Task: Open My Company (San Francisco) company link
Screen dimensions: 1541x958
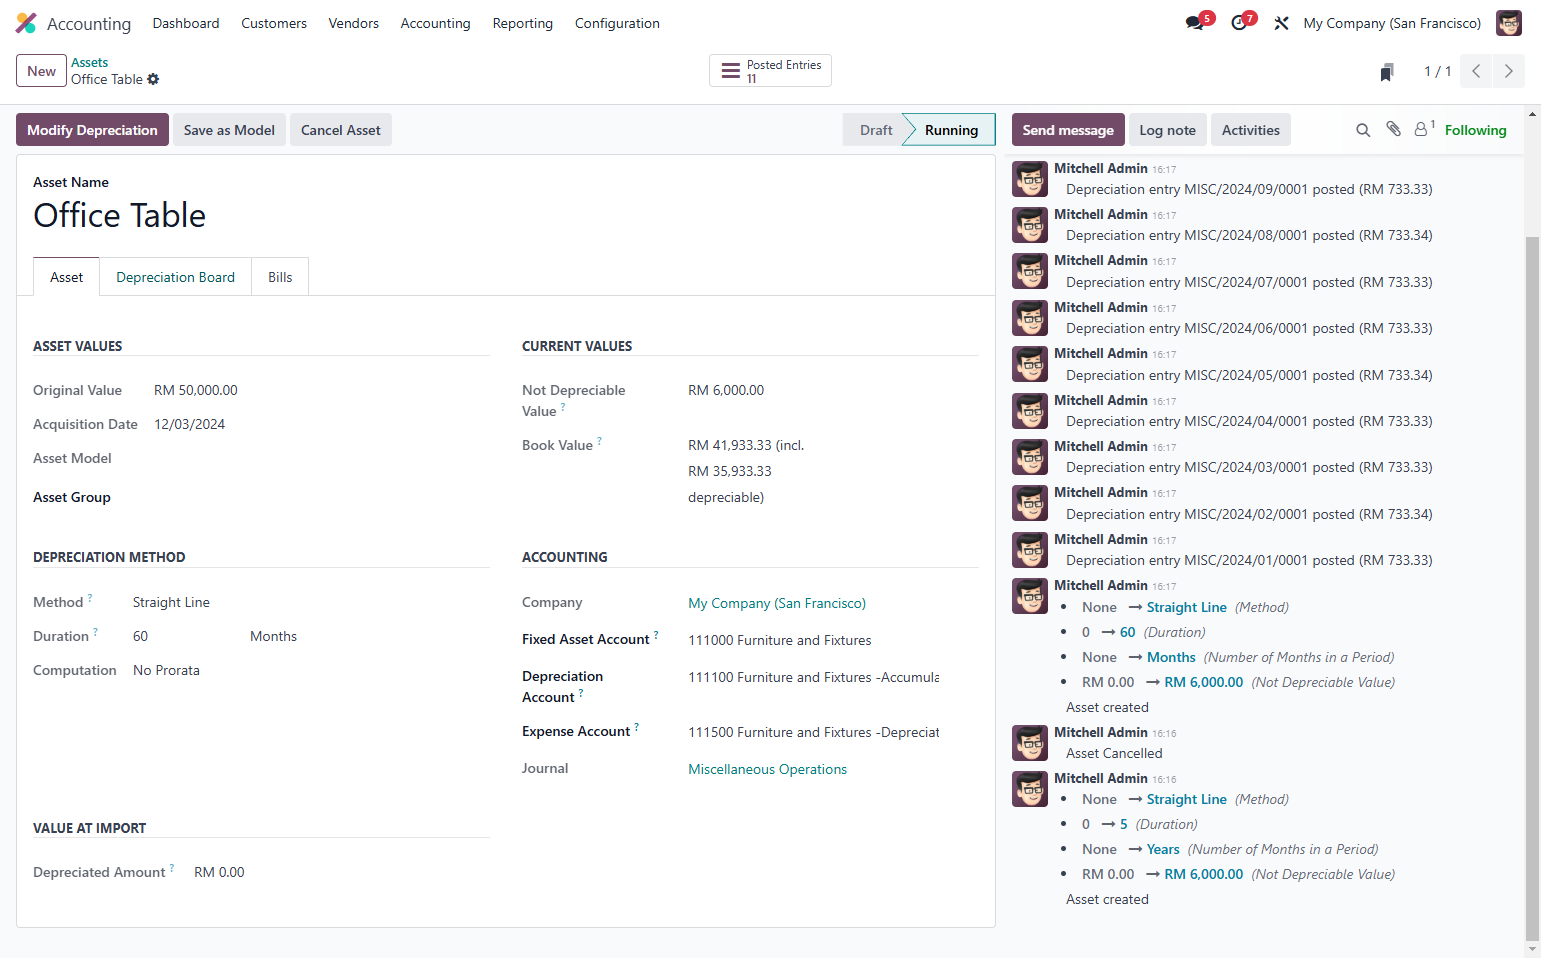Action: [777, 603]
